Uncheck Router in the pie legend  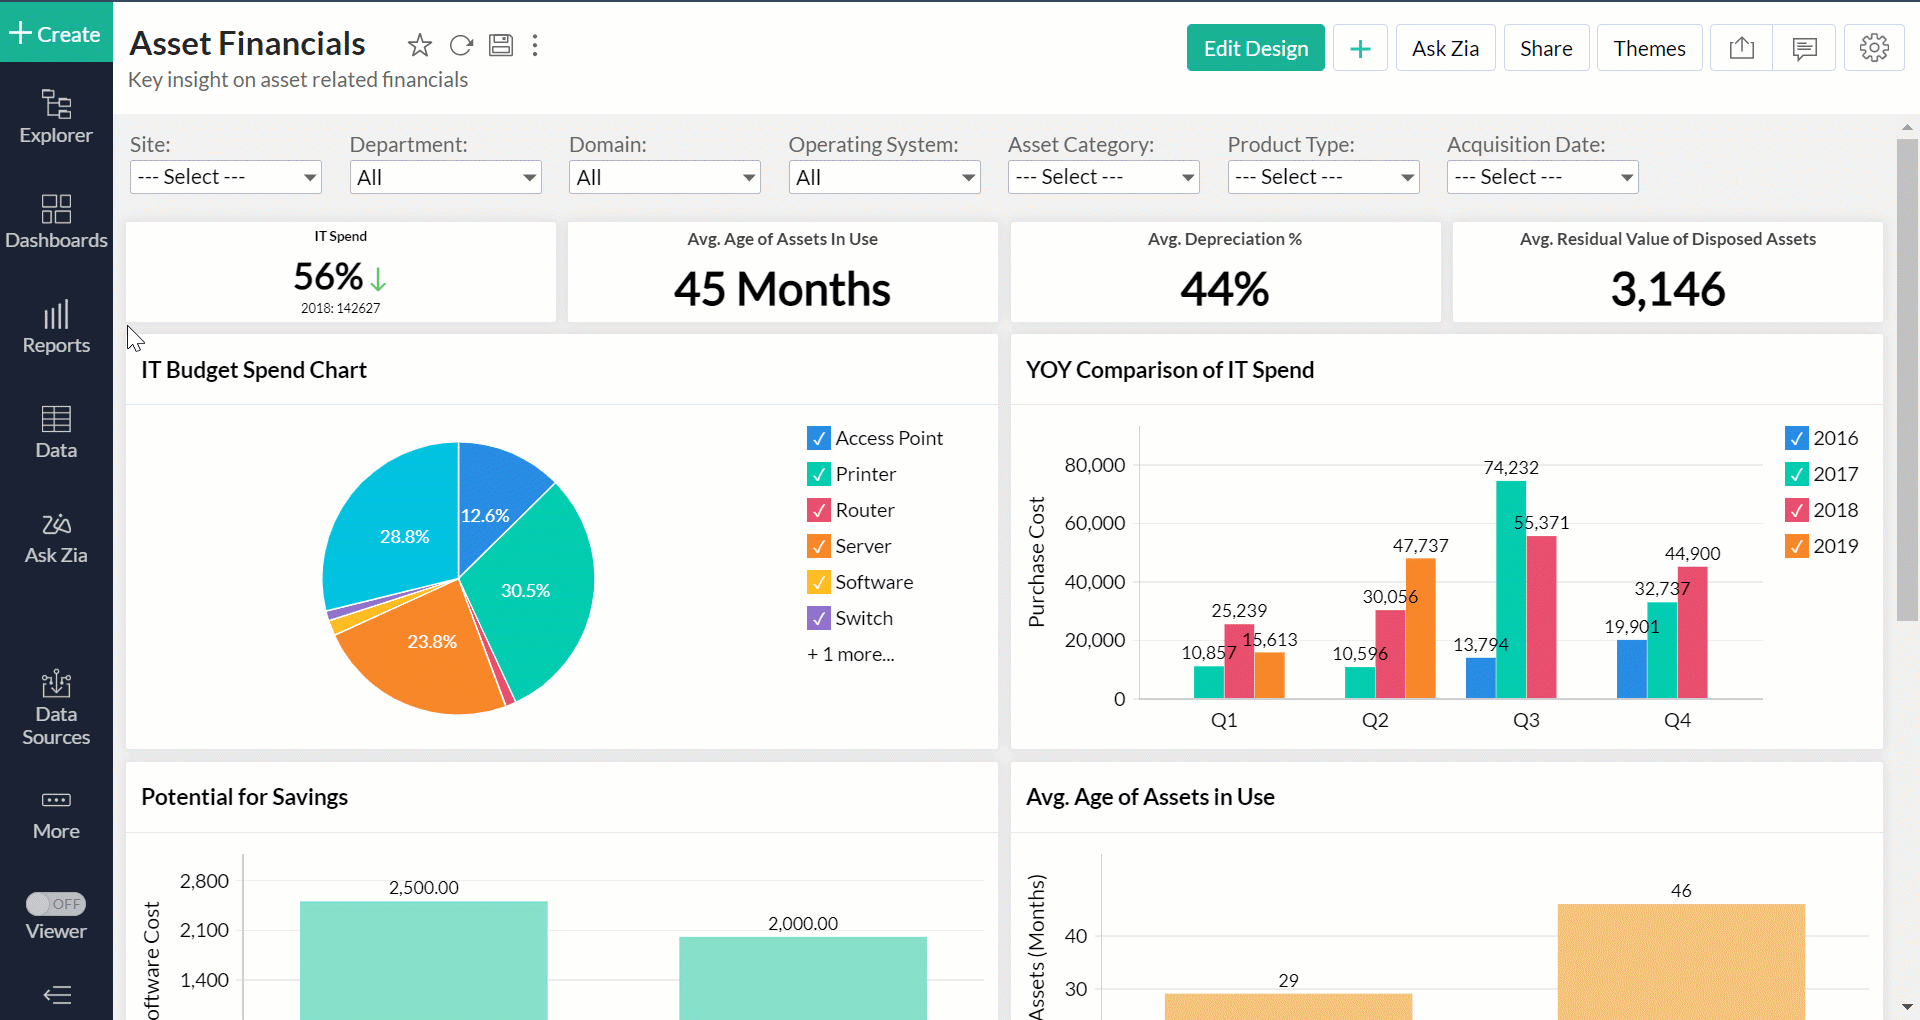pyautogui.click(x=819, y=510)
